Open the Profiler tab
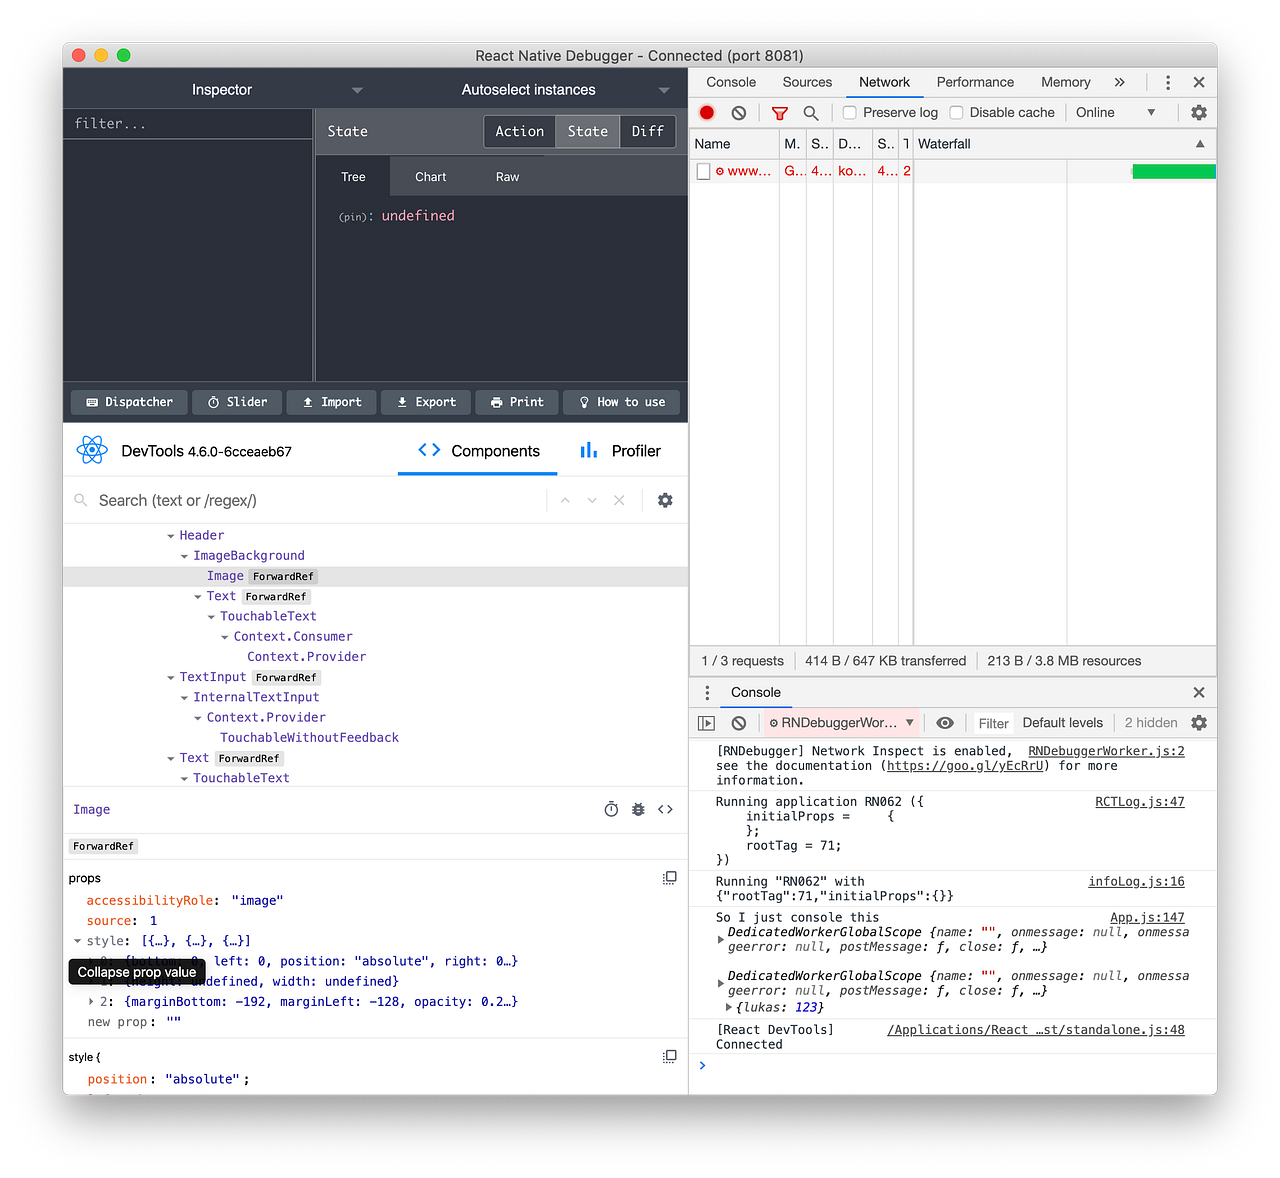The height and width of the screenshot is (1178, 1280). point(621,451)
